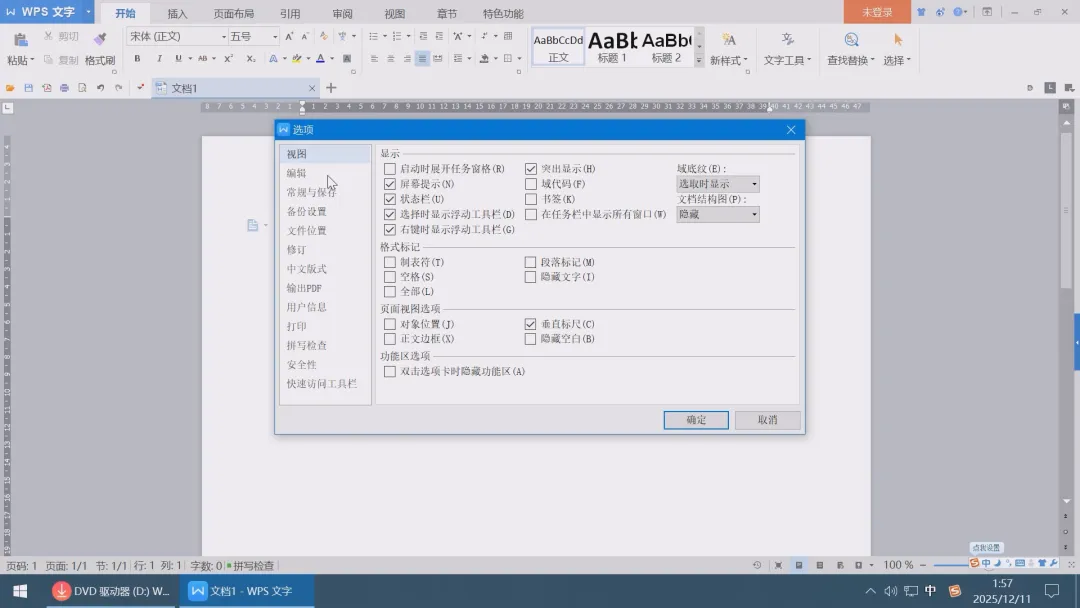Apply the 正文 style
Screen dimensions: 1080x608
point(558,47)
